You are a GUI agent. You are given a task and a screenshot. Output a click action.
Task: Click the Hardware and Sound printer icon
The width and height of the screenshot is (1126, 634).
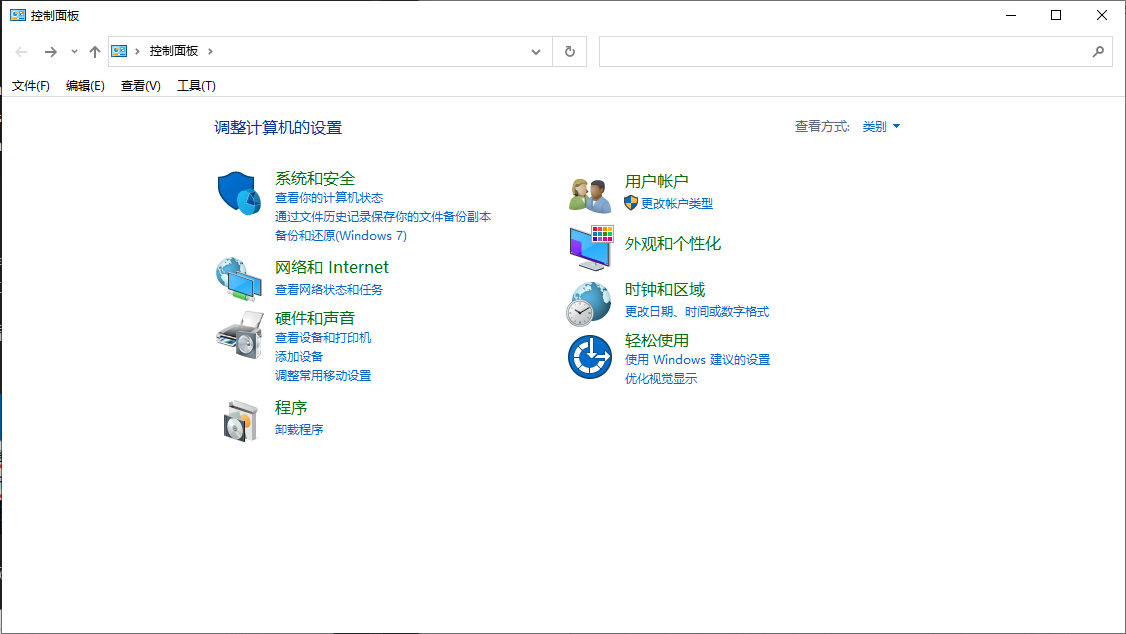(x=238, y=335)
